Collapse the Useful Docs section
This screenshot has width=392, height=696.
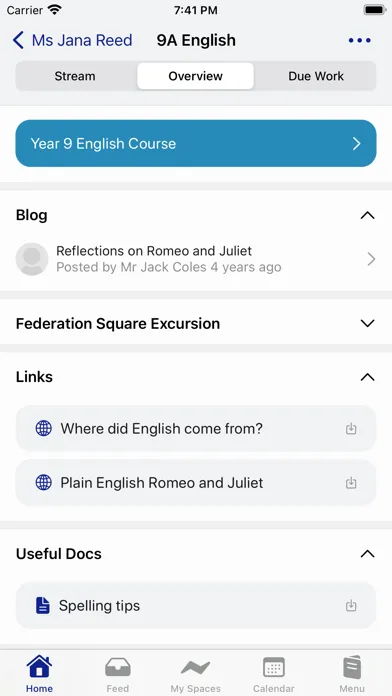368,554
